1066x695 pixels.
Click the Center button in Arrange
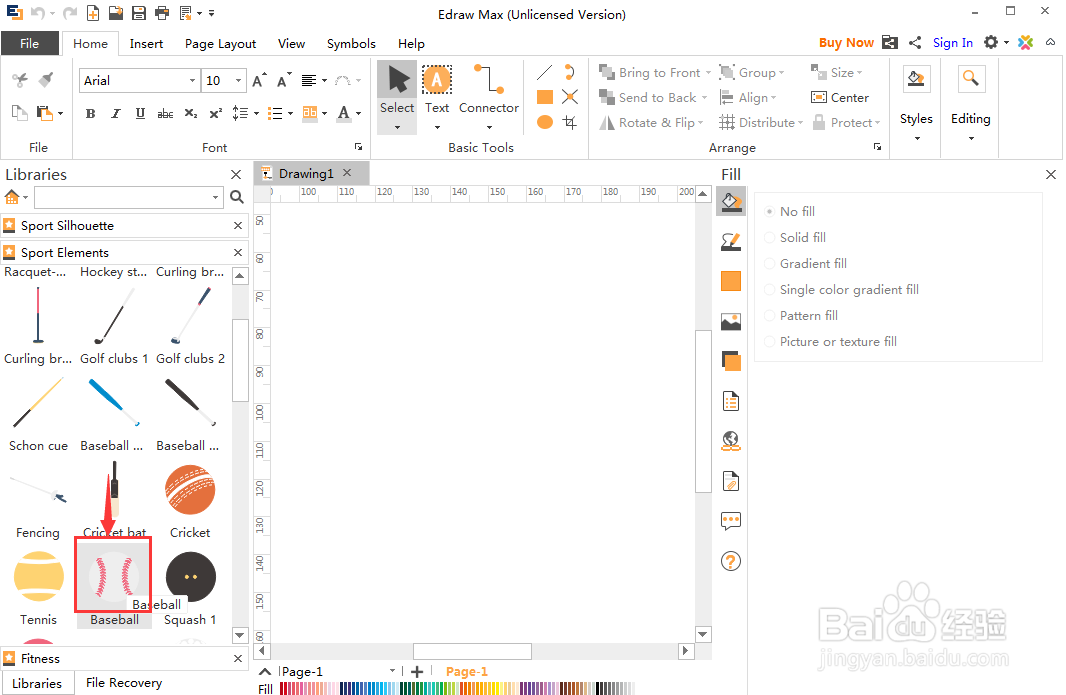tap(840, 98)
